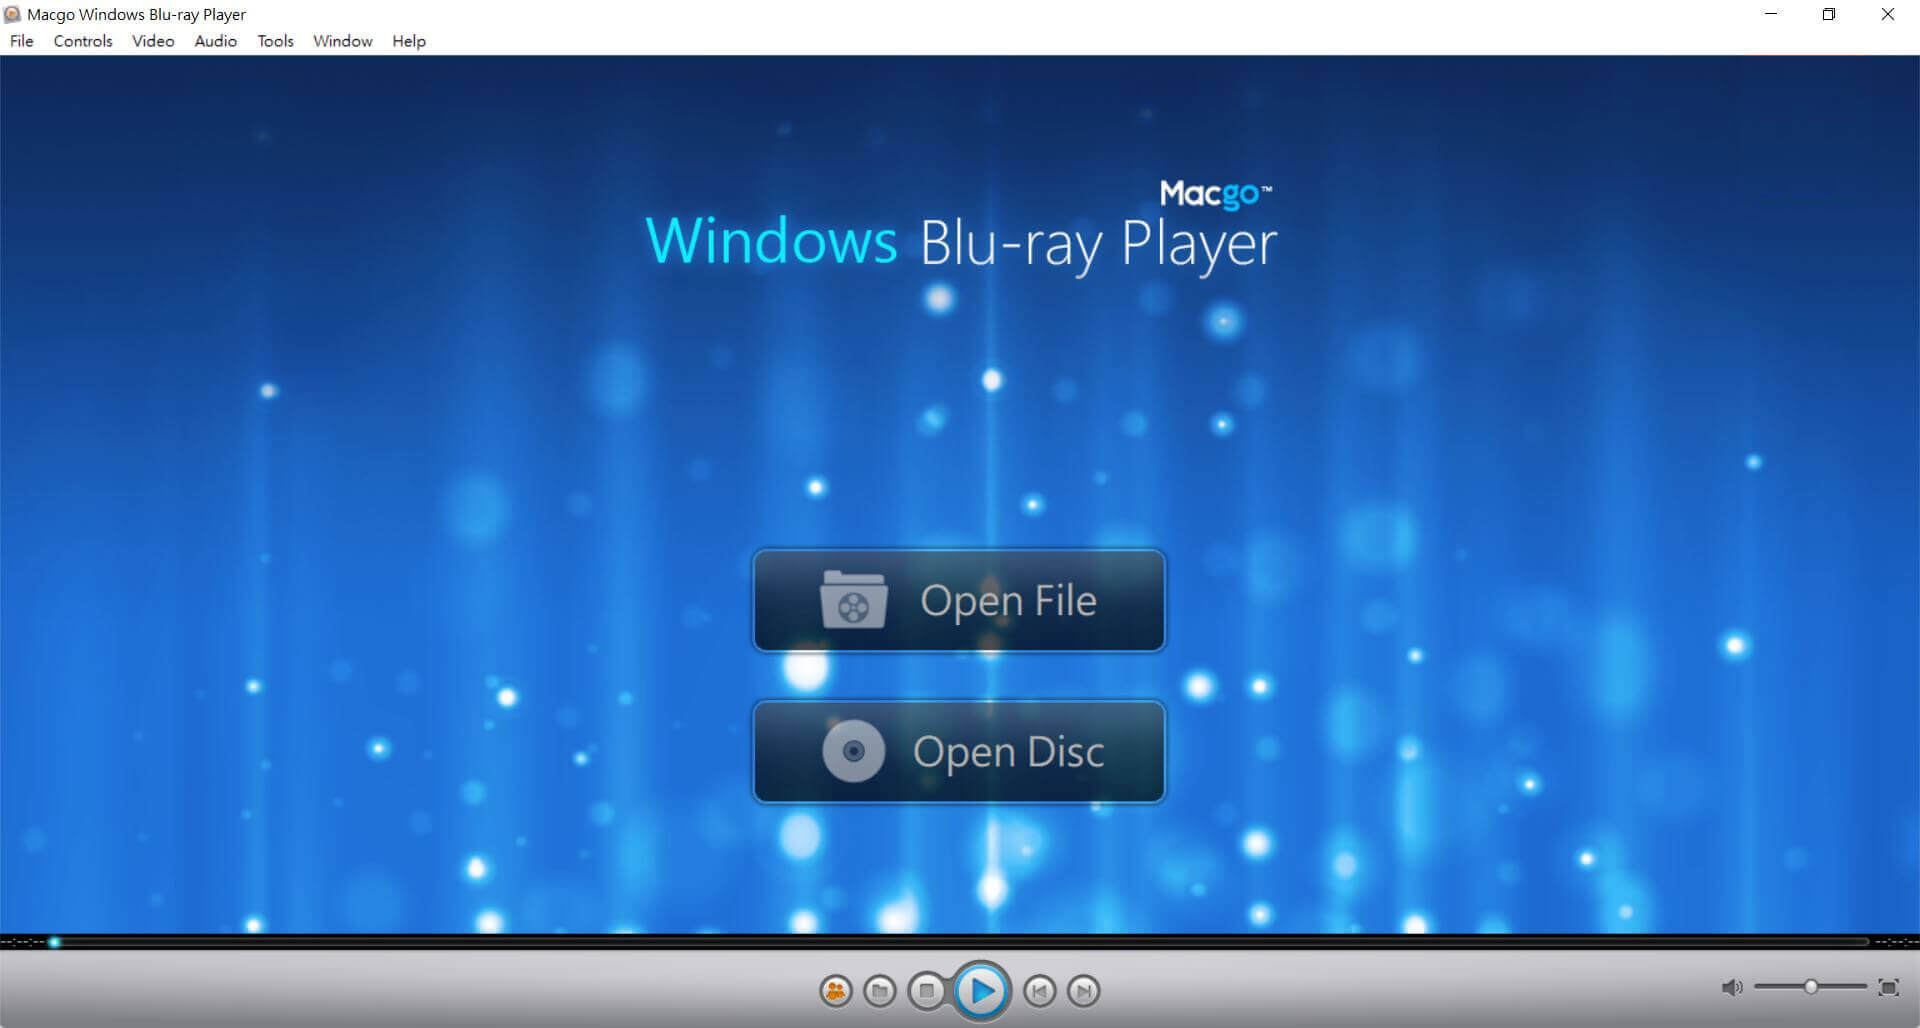Open the Tools menu
The height and width of the screenshot is (1028, 1920).
[275, 41]
